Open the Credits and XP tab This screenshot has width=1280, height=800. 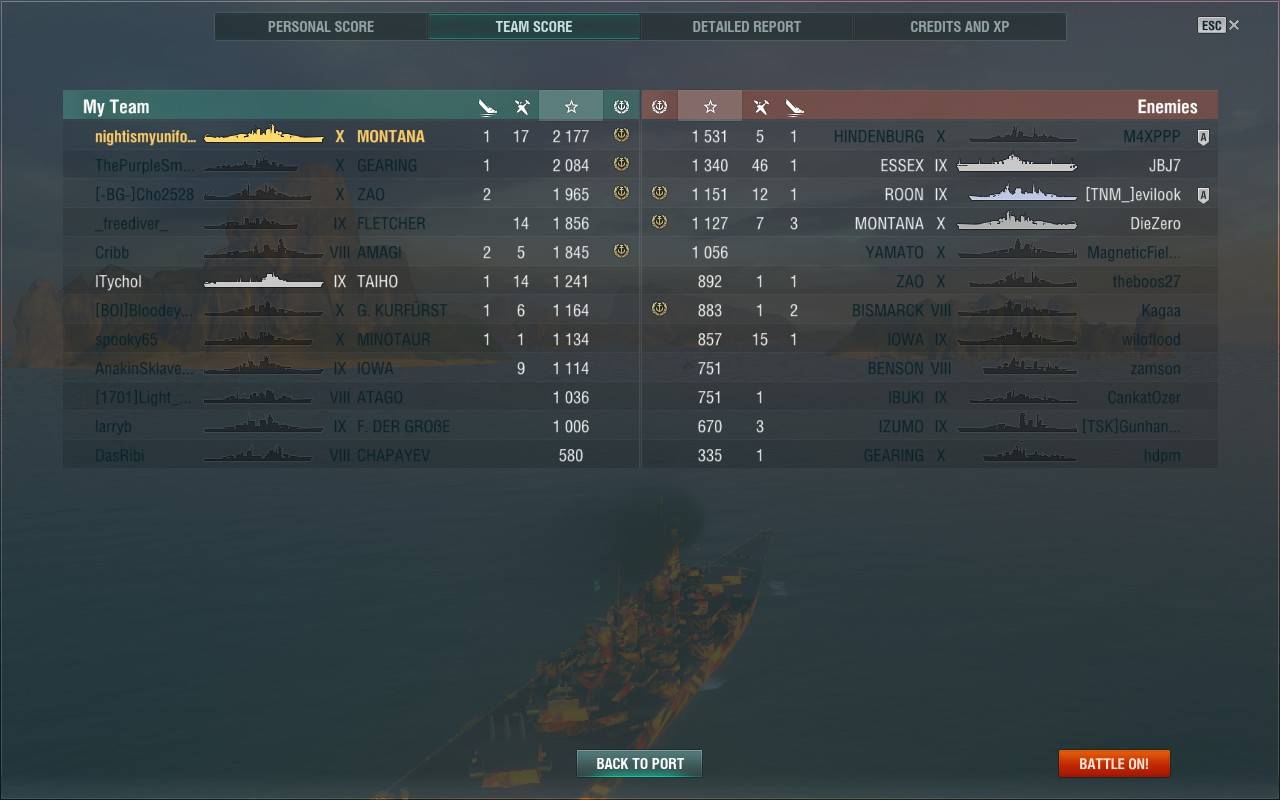(959, 27)
